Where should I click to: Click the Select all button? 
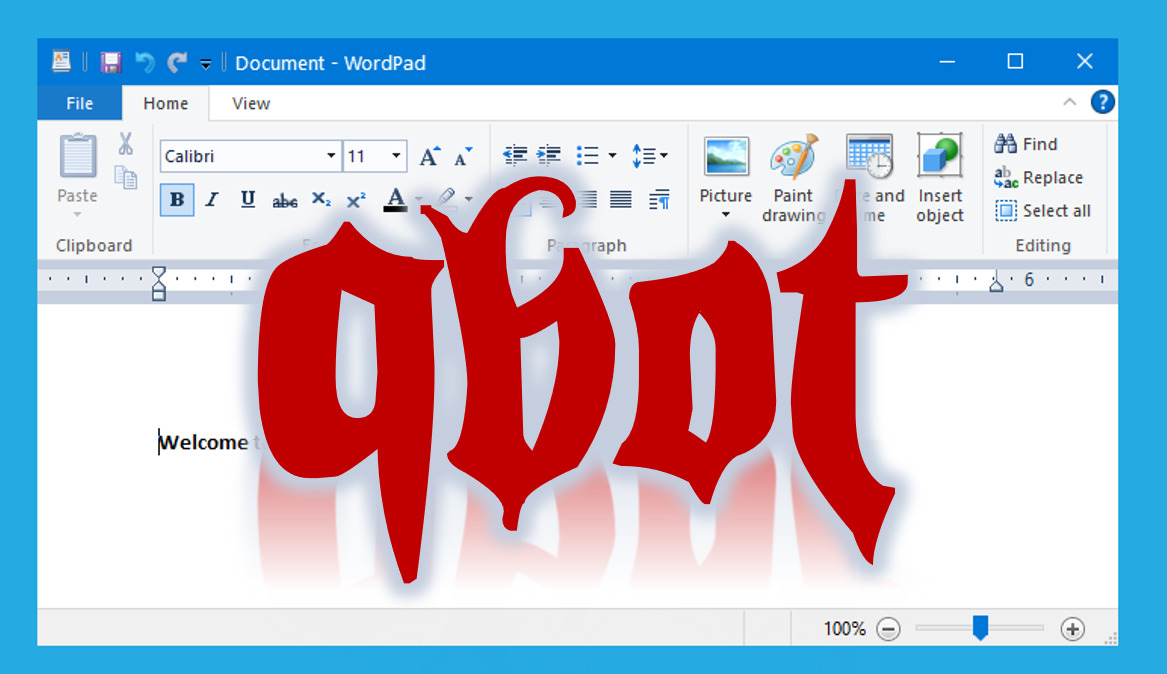coord(1043,211)
